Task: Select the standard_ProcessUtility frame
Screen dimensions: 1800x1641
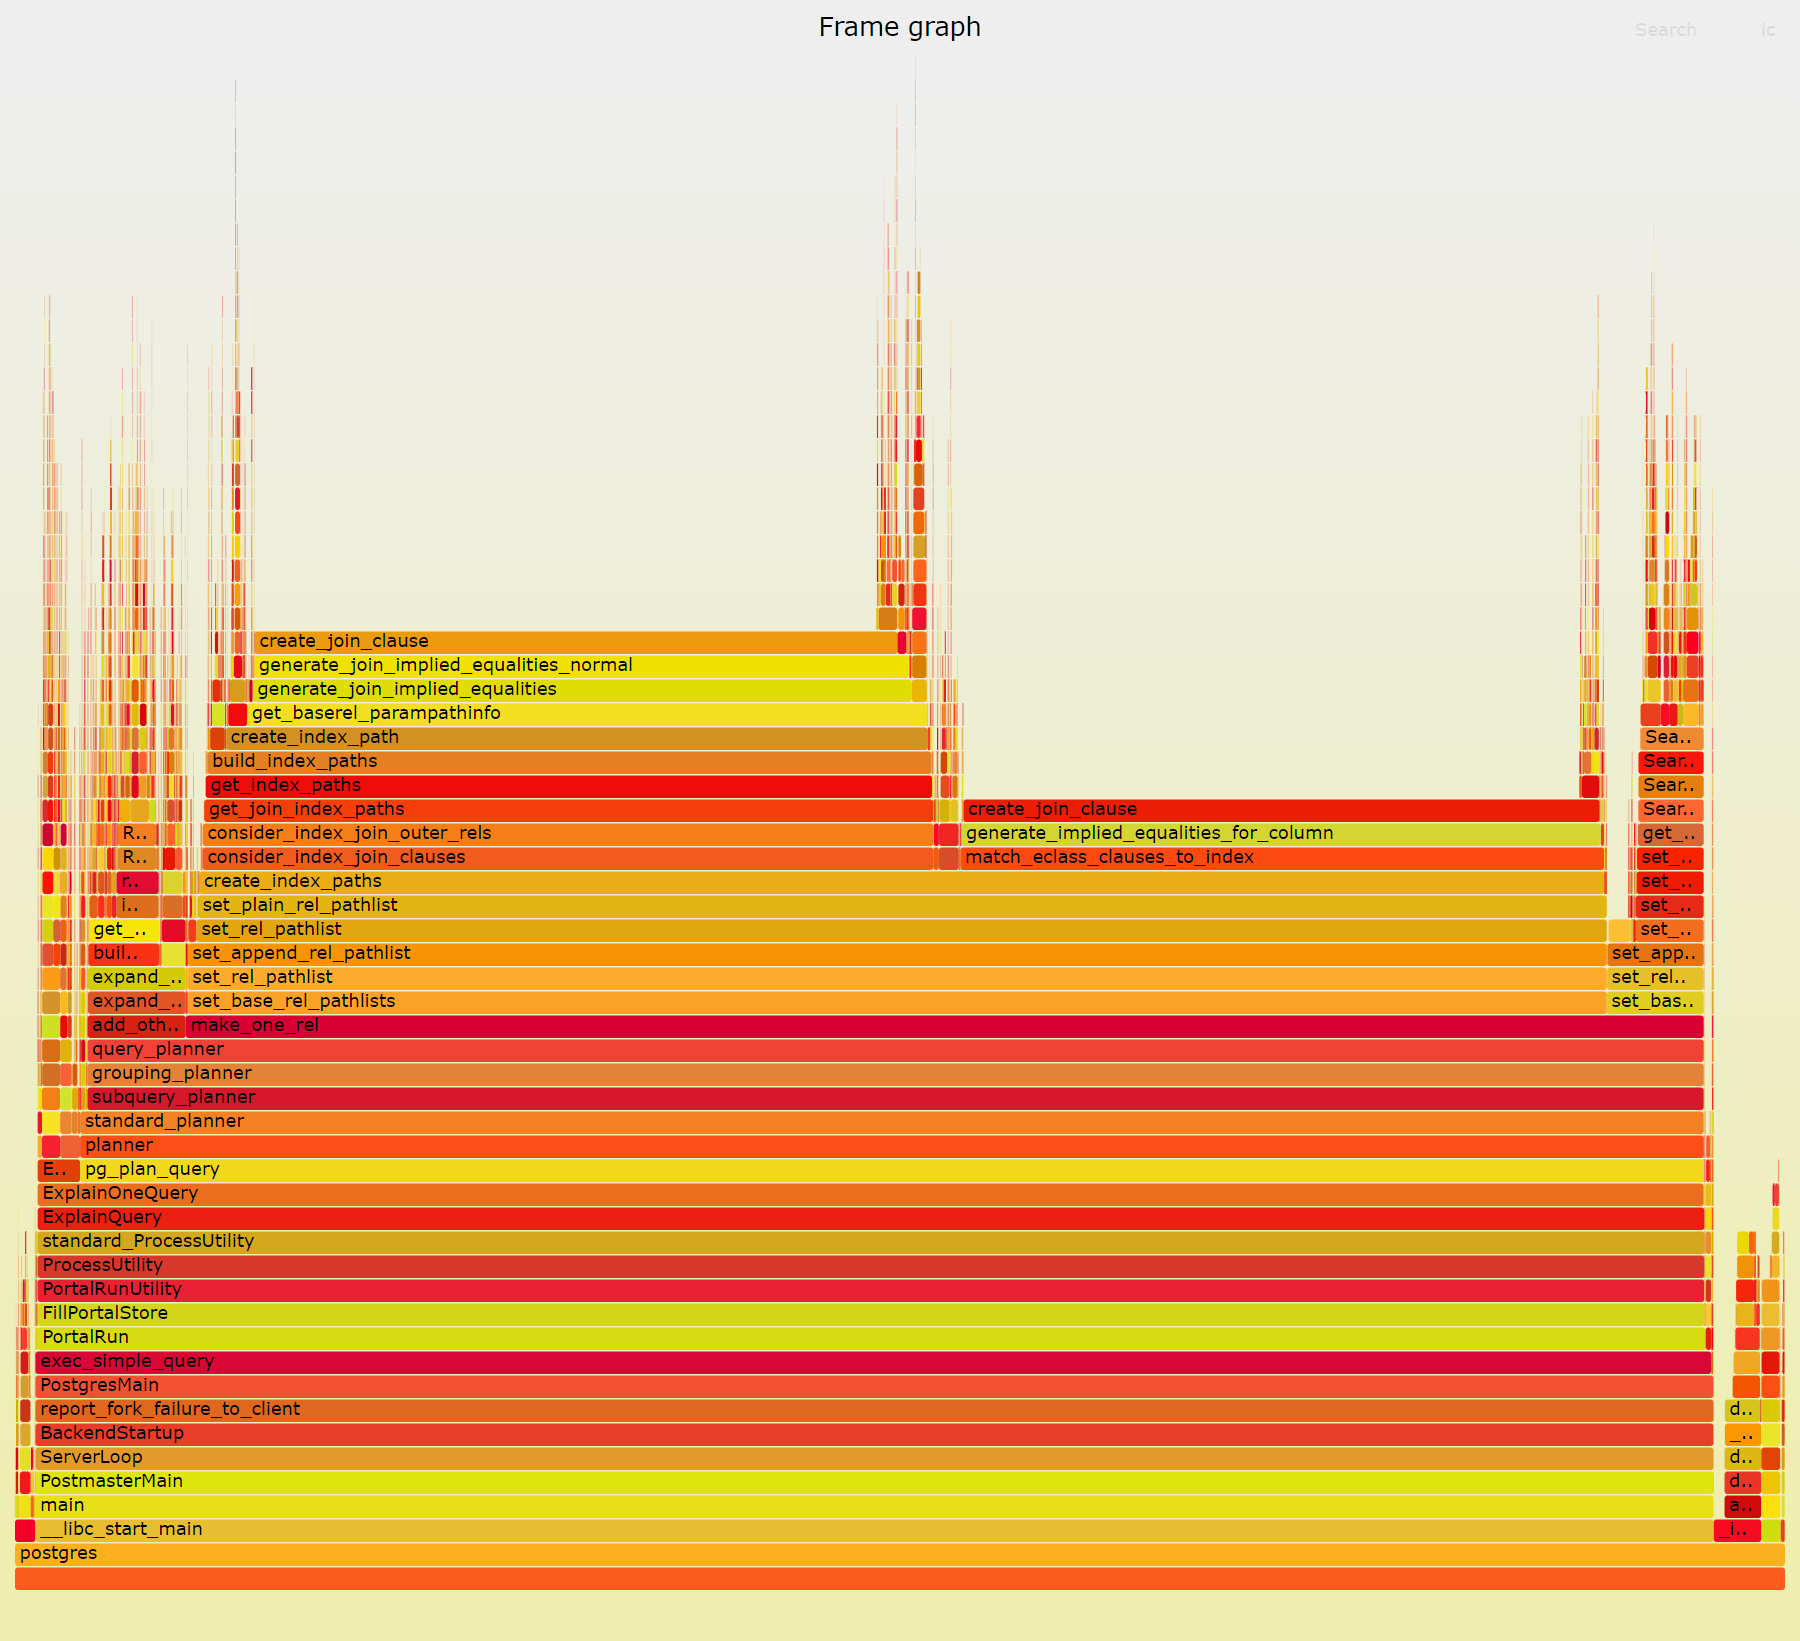Action: (870, 1241)
